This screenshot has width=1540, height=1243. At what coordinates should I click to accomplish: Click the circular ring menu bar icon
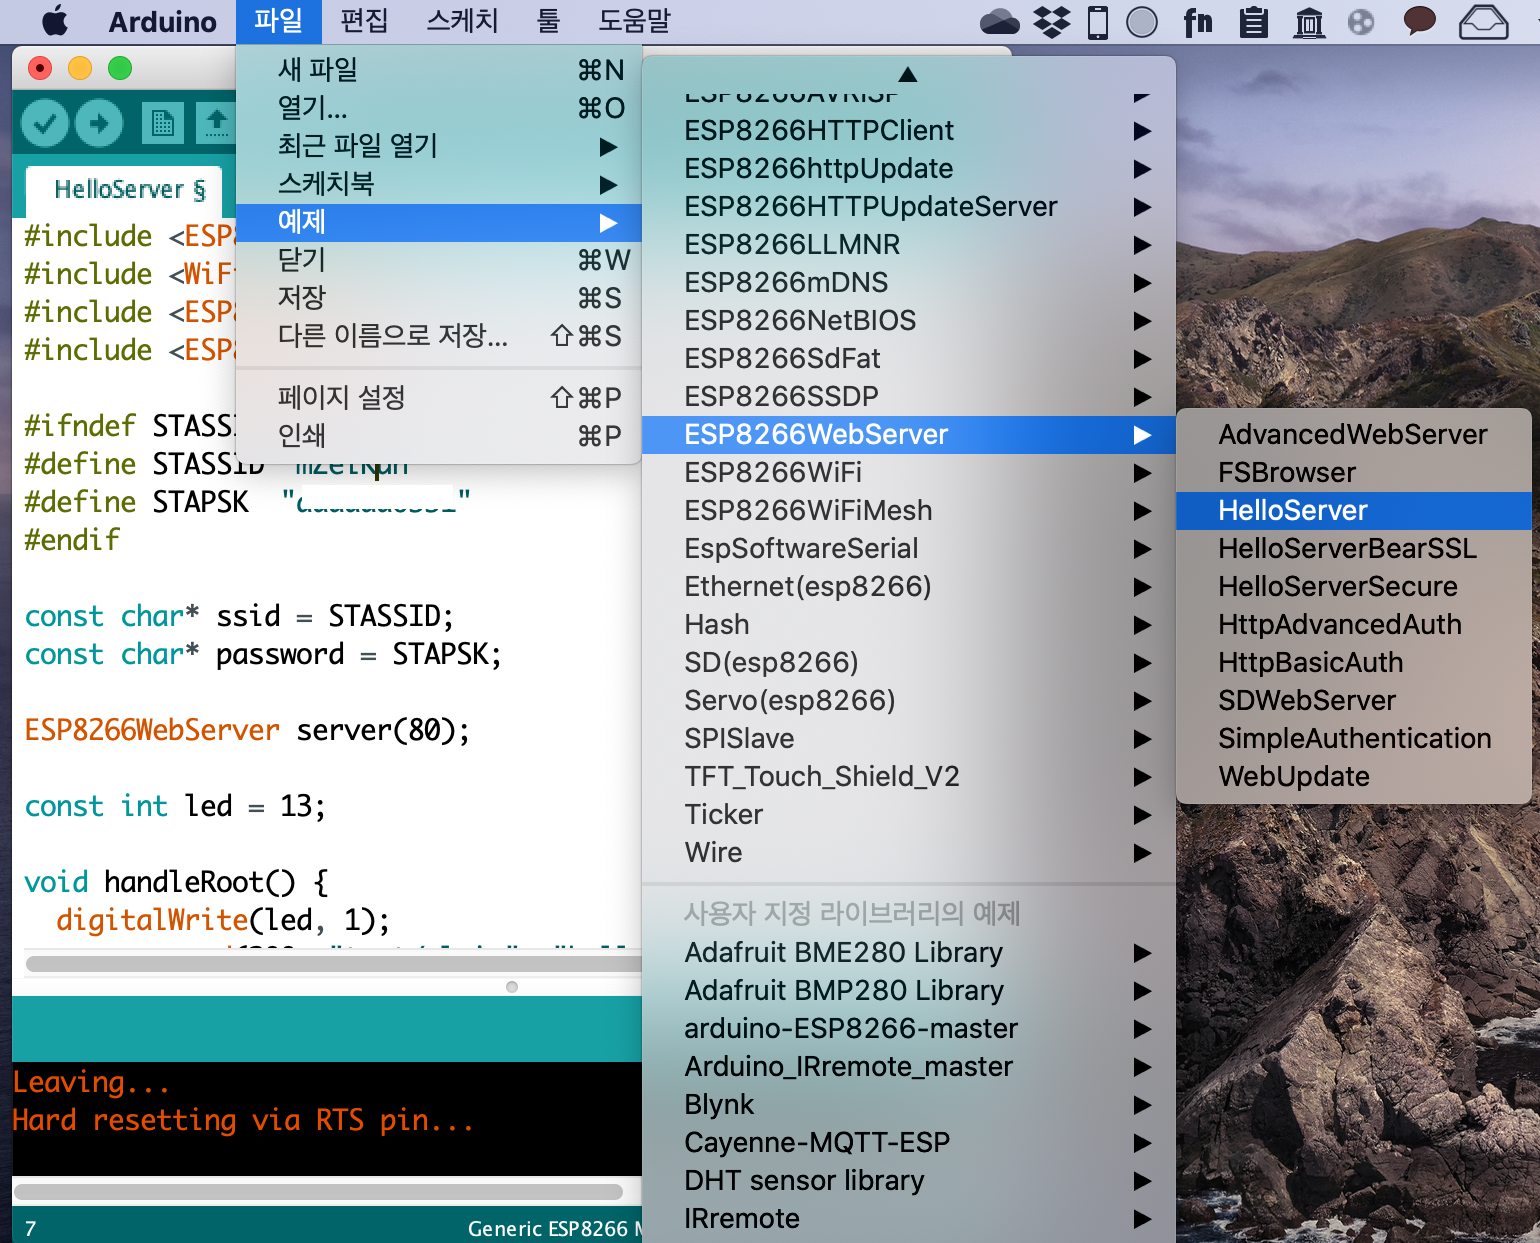click(1142, 22)
